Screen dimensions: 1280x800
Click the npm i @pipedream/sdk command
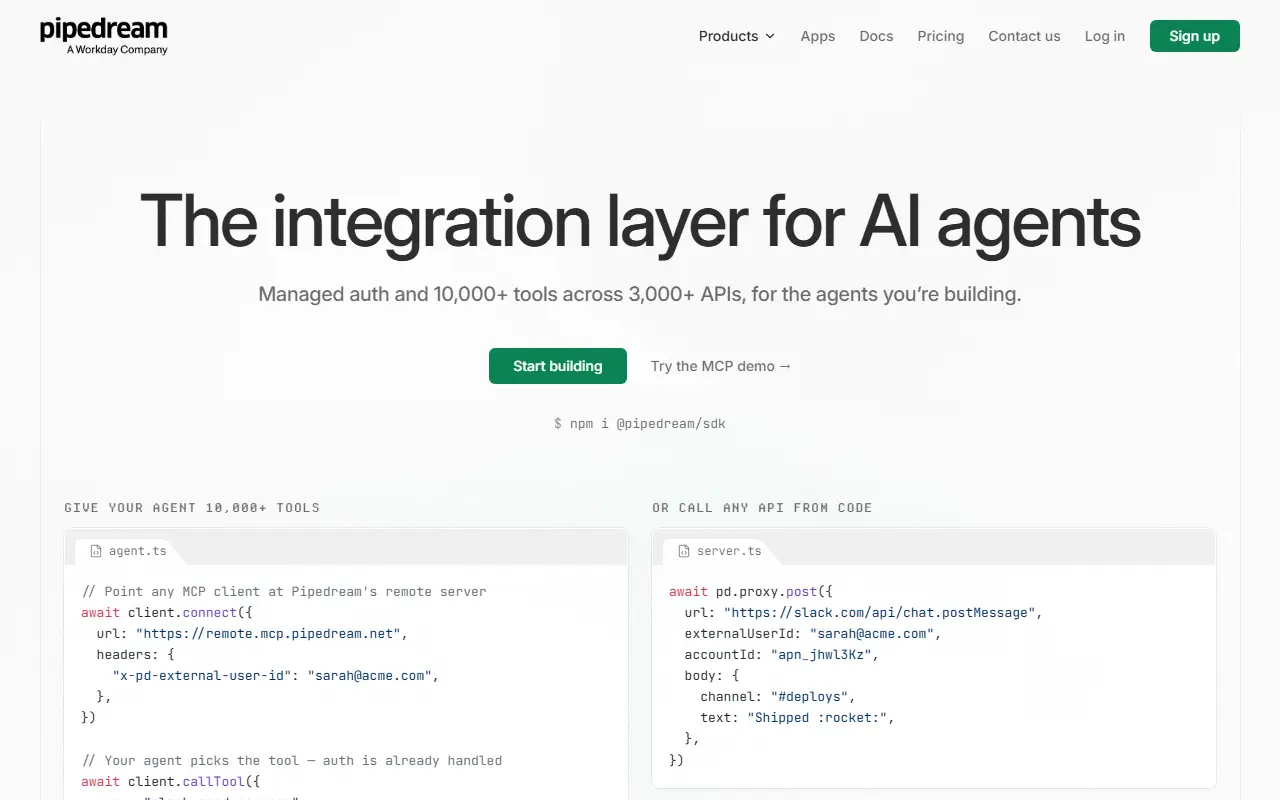pos(640,424)
